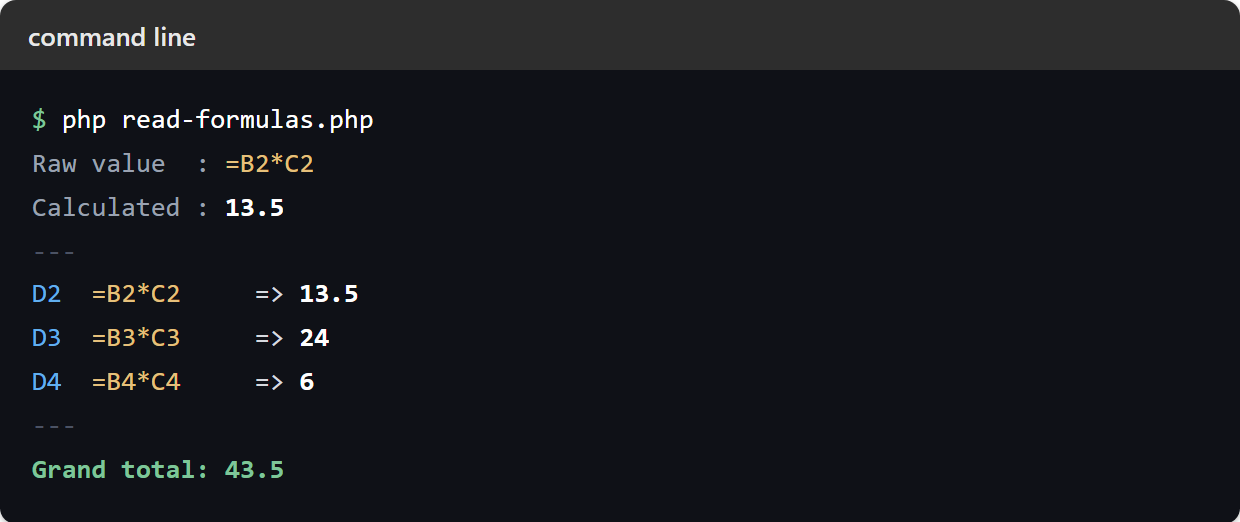This screenshot has height=522, width=1240.
Task: Select the "Raw value" label
Action: [x=99, y=164]
